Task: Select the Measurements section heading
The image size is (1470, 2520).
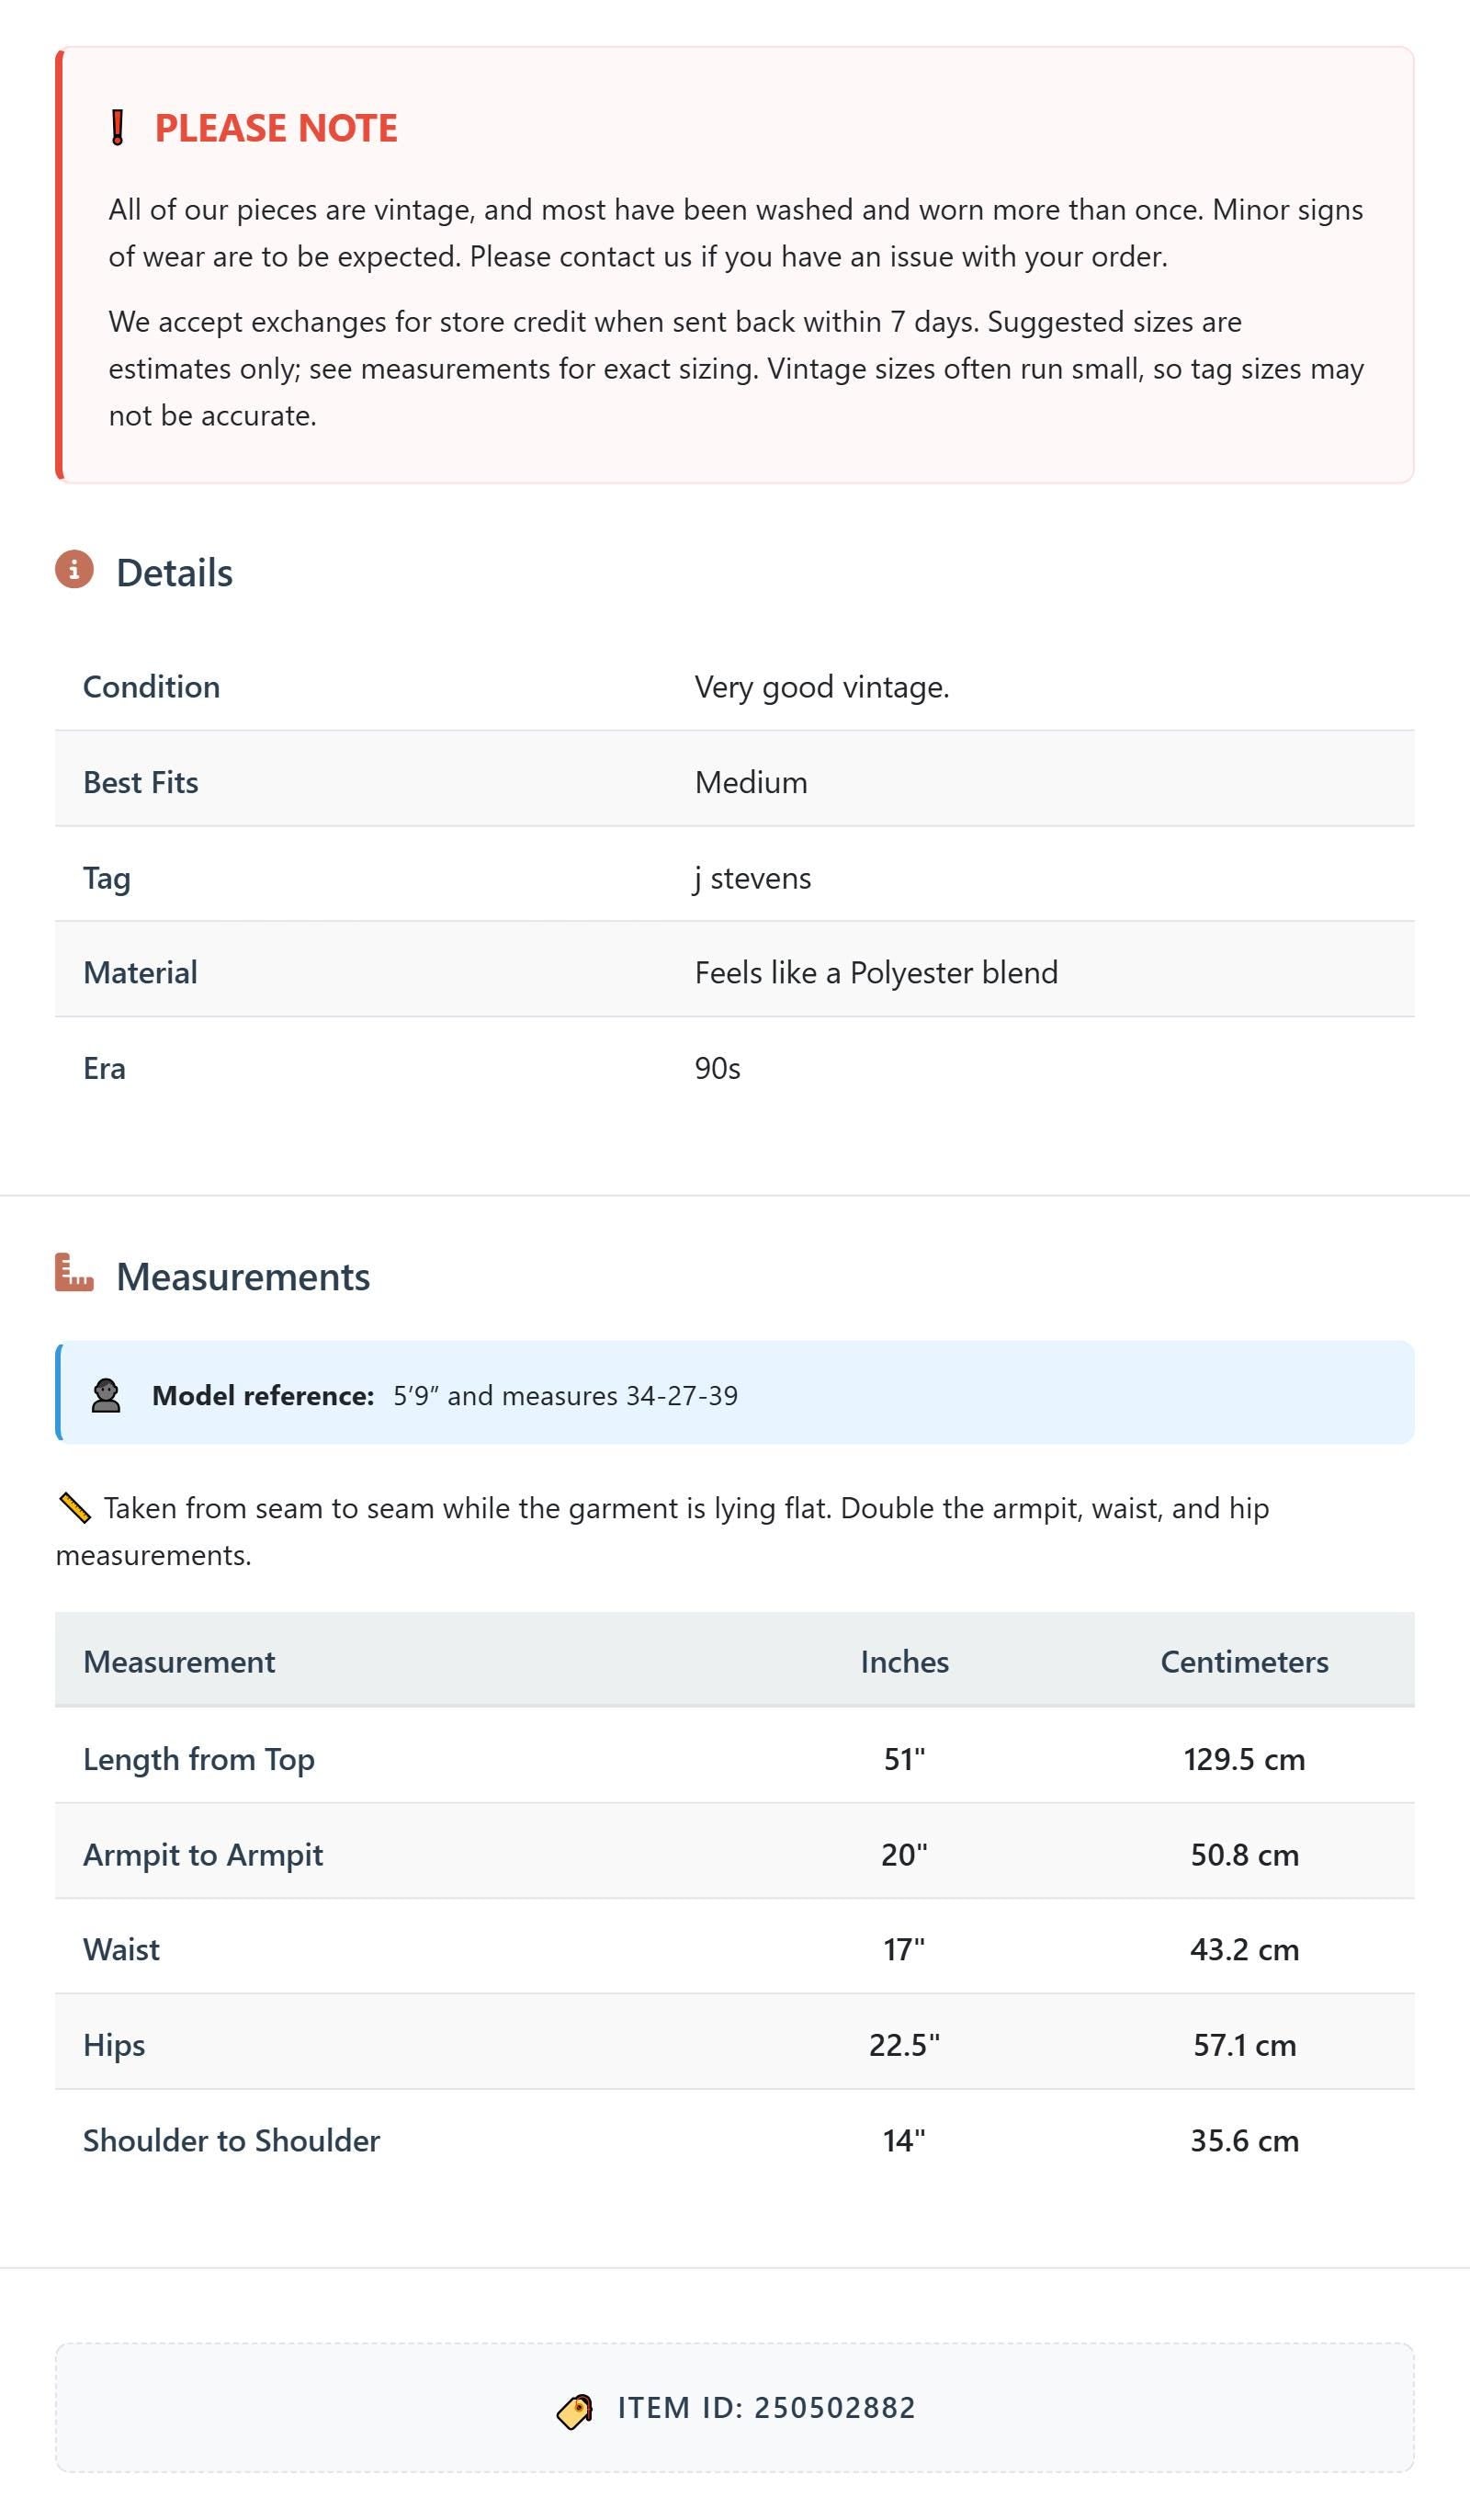Action: click(x=243, y=1277)
